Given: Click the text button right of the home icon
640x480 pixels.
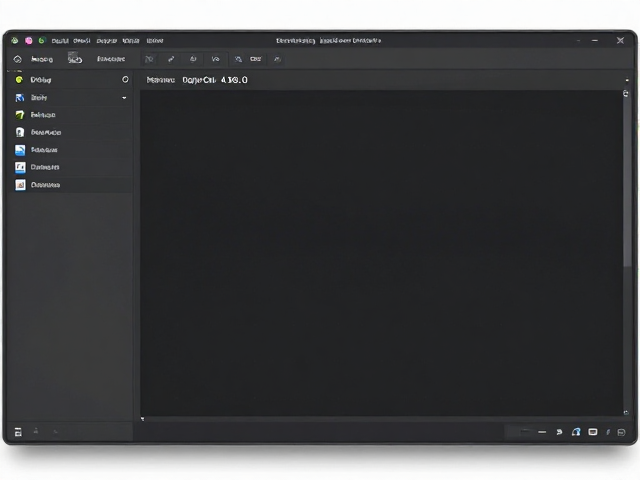Looking at the screenshot, I should tap(42, 59).
